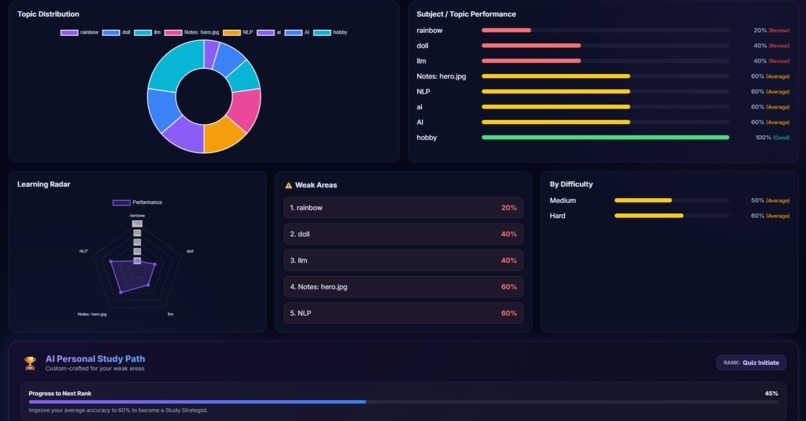Click the doll performance bar
806x421 pixels.
pyautogui.click(x=531, y=46)
